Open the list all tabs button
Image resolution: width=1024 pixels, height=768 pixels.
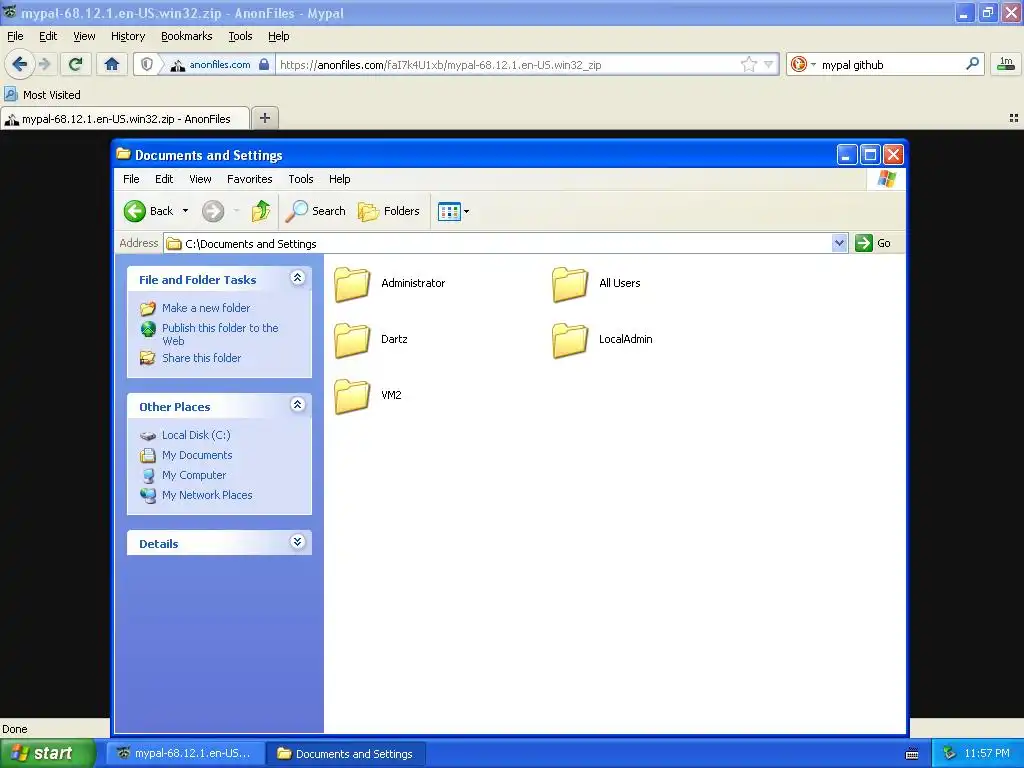pyautogui.click(x=1014, y=118)
